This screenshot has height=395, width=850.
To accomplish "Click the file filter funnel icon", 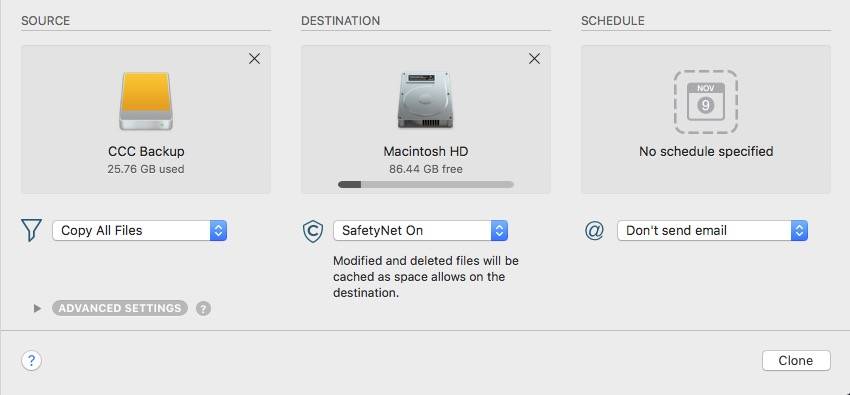I will click(31, 230).
